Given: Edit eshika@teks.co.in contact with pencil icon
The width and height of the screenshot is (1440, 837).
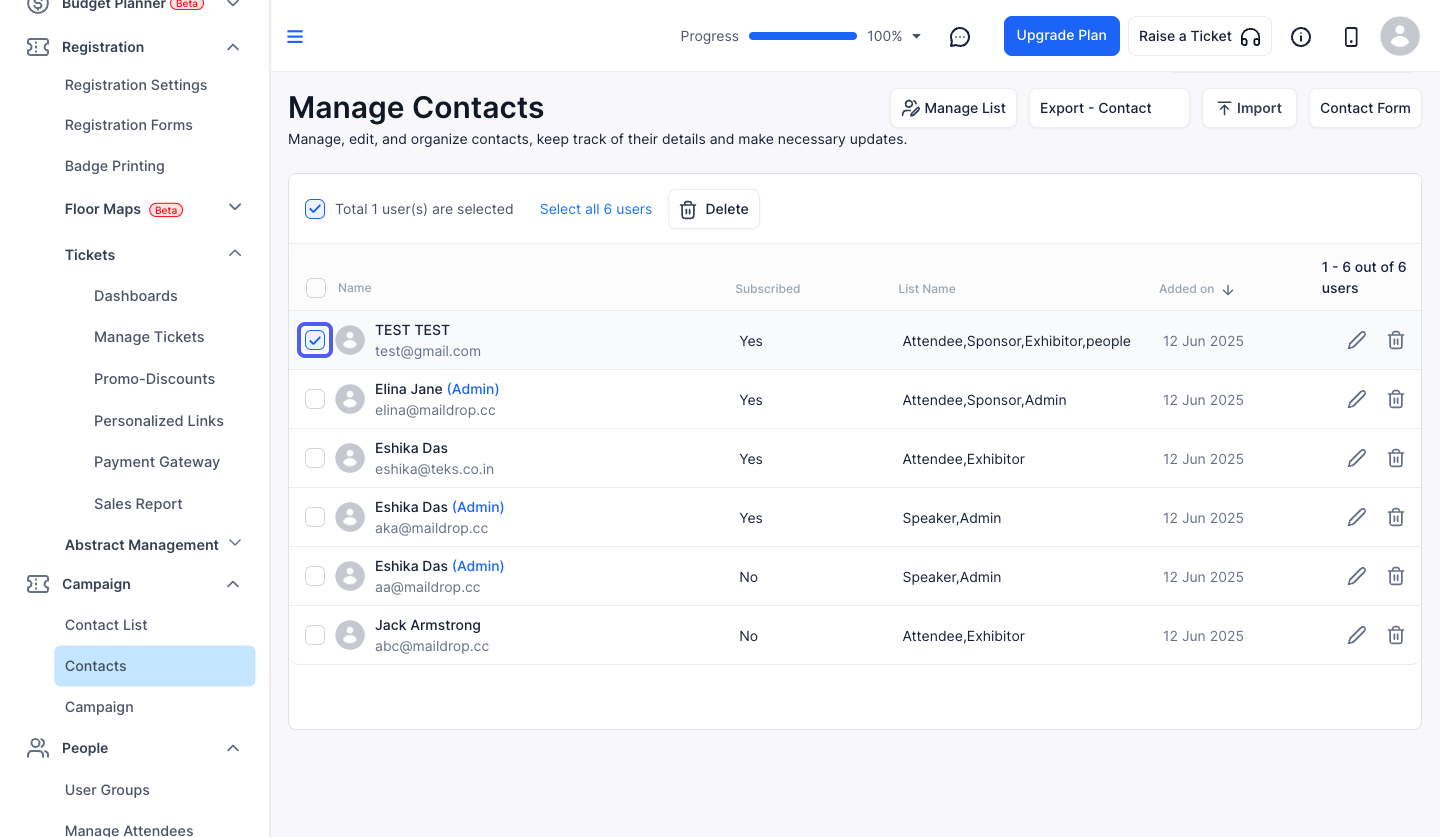Looking at the screenshot, I should pos(1357,459).
